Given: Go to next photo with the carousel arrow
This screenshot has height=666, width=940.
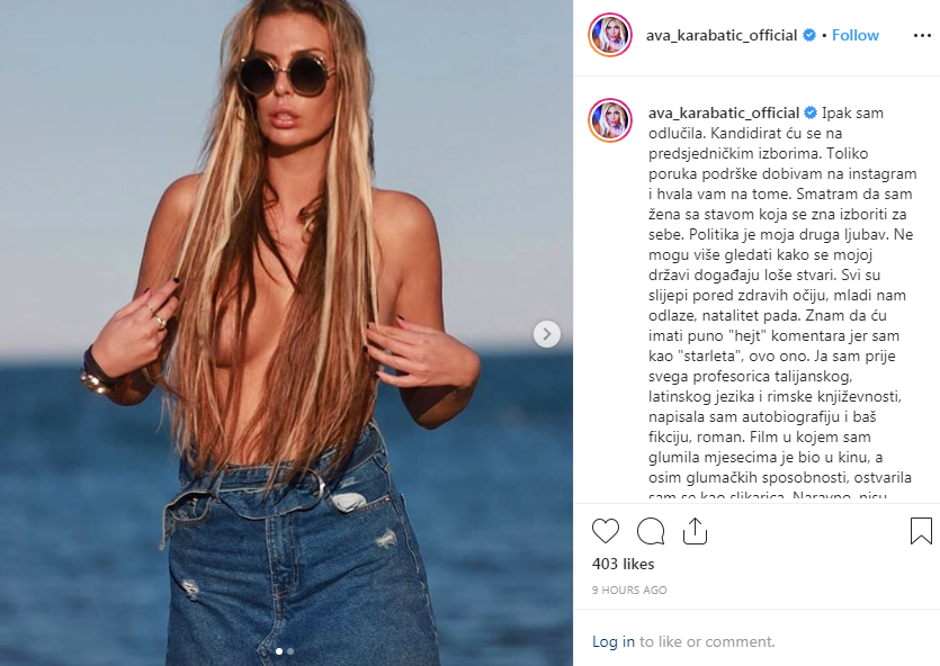Looking at the screenshot, I should (547, 334).
